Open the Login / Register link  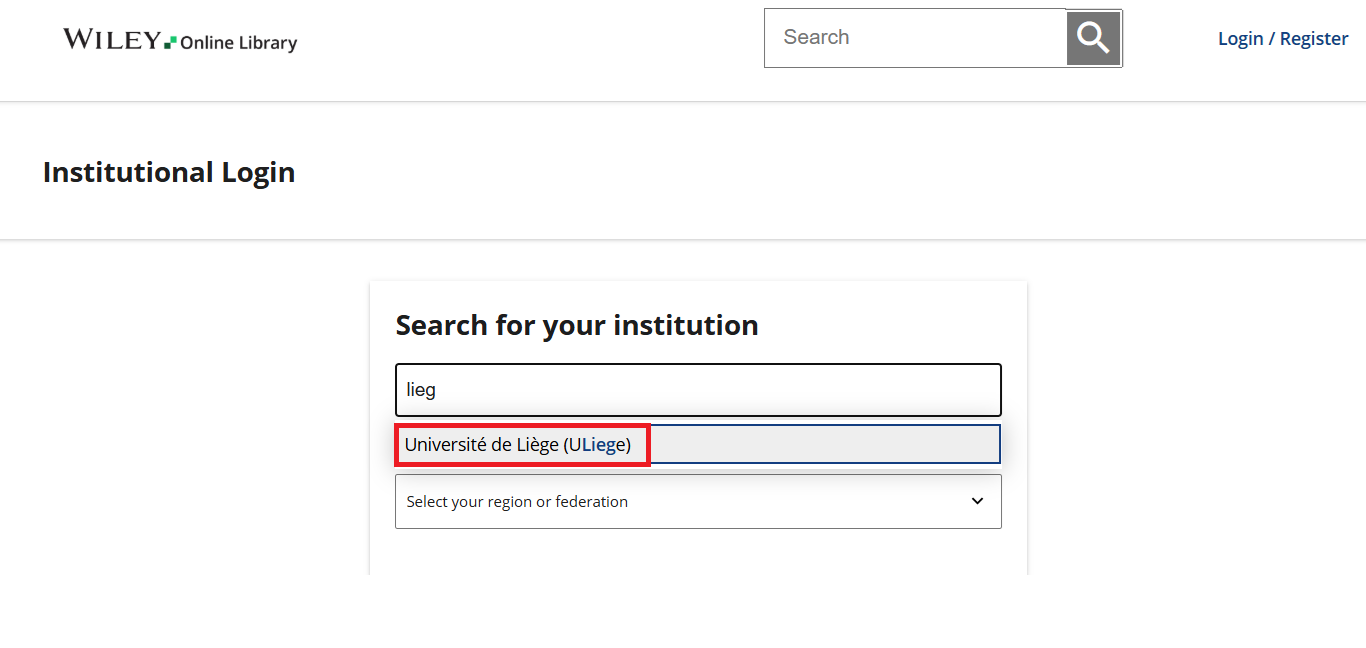[x=1283, y=38]
